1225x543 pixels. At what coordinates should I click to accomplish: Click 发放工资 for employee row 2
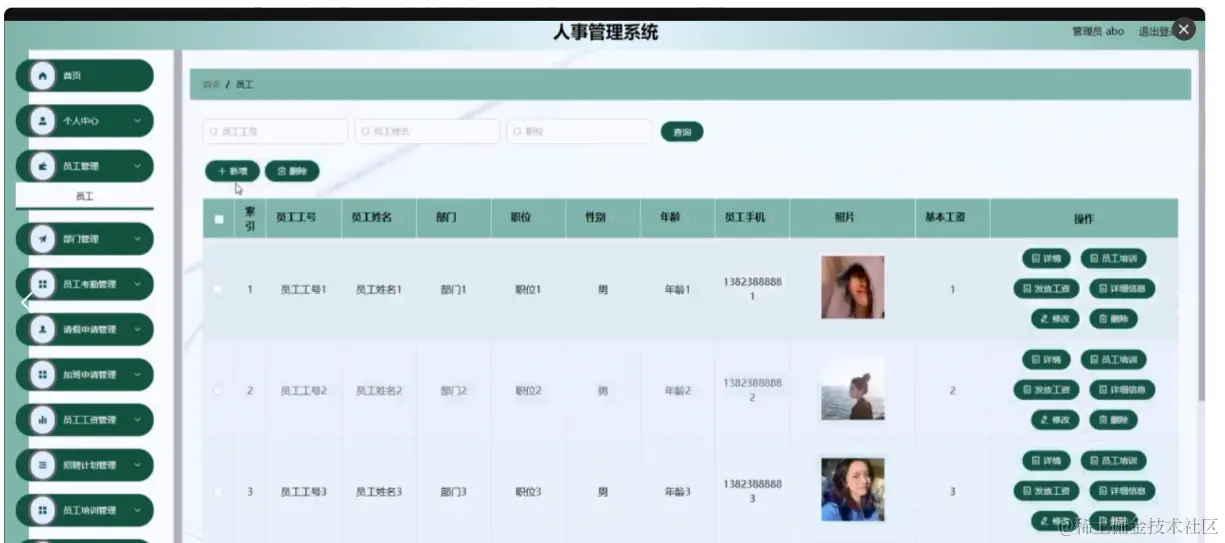point(1046,390)
